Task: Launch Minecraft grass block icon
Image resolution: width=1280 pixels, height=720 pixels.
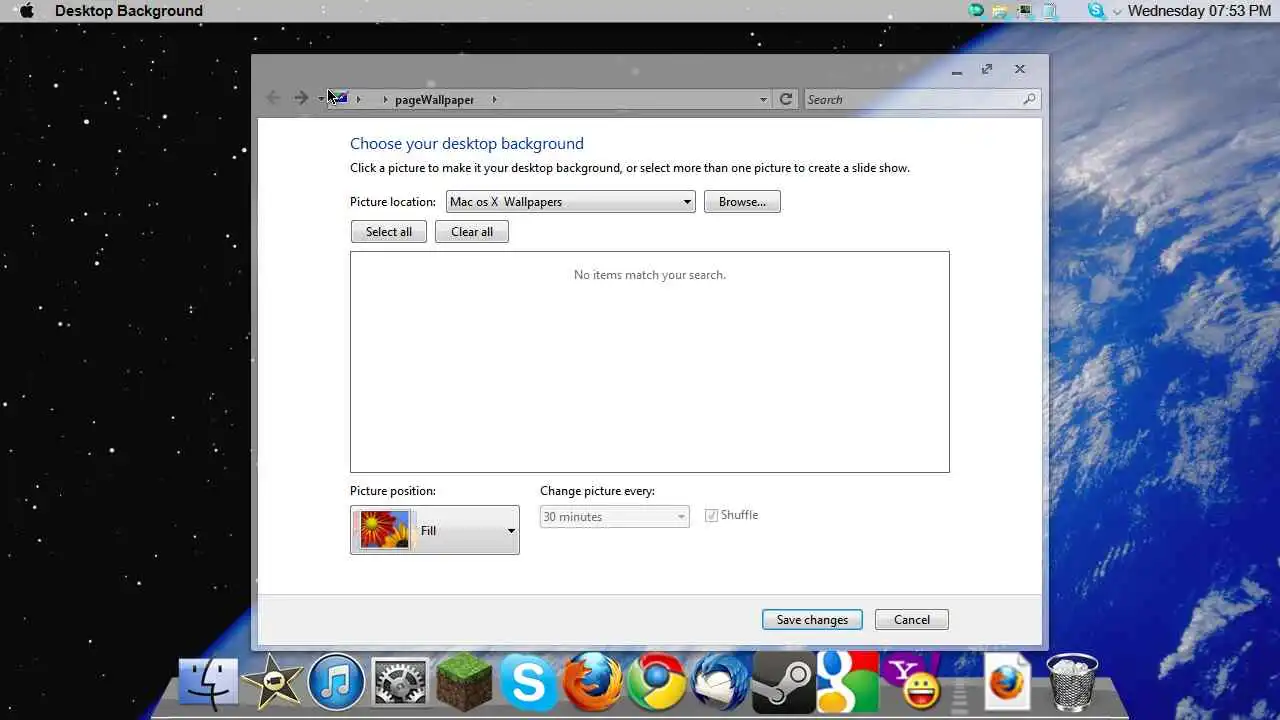Action: [464, 683]
